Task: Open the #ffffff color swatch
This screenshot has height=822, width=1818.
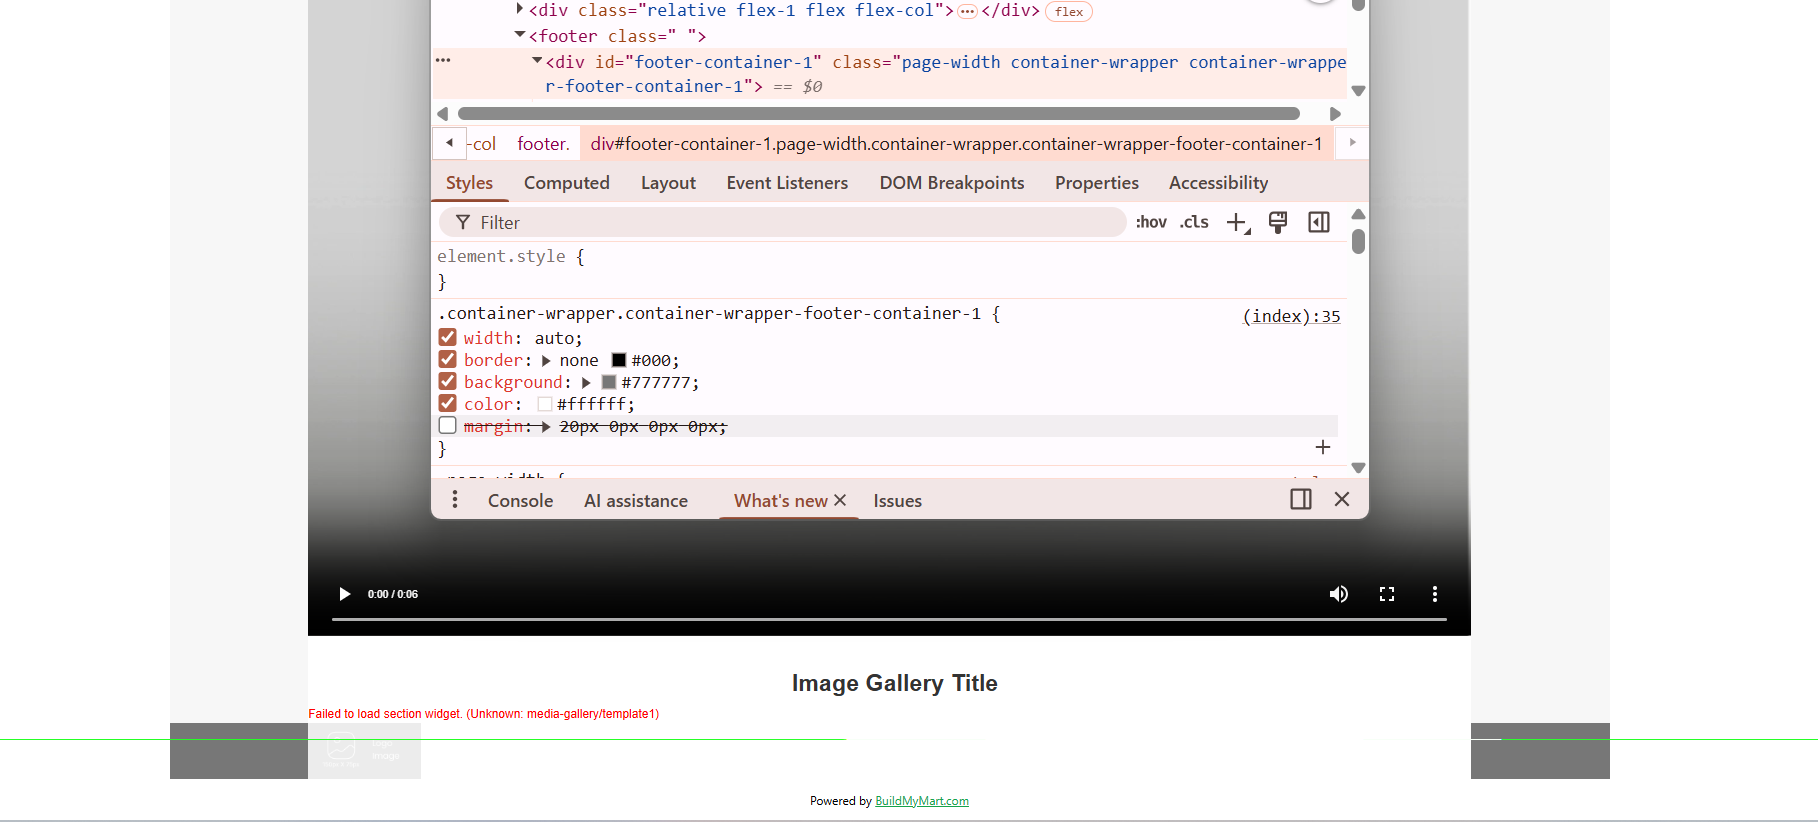Action: tap(545, 404)
